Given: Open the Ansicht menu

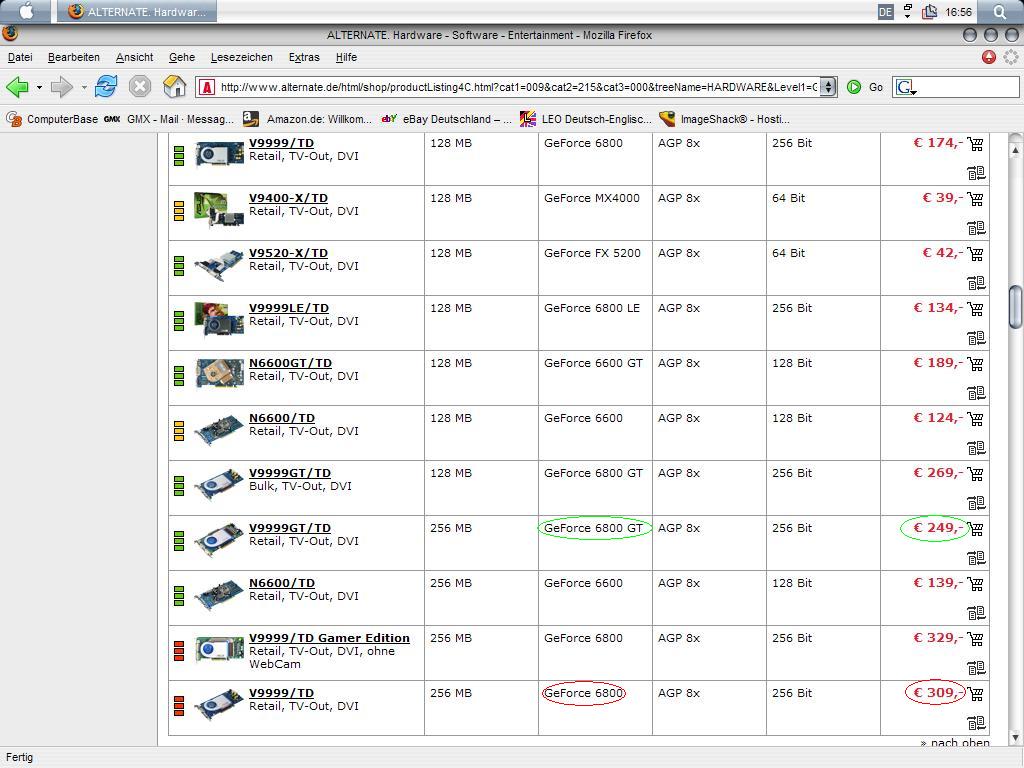Looking at the screenshot, I should tap(135, 57).
